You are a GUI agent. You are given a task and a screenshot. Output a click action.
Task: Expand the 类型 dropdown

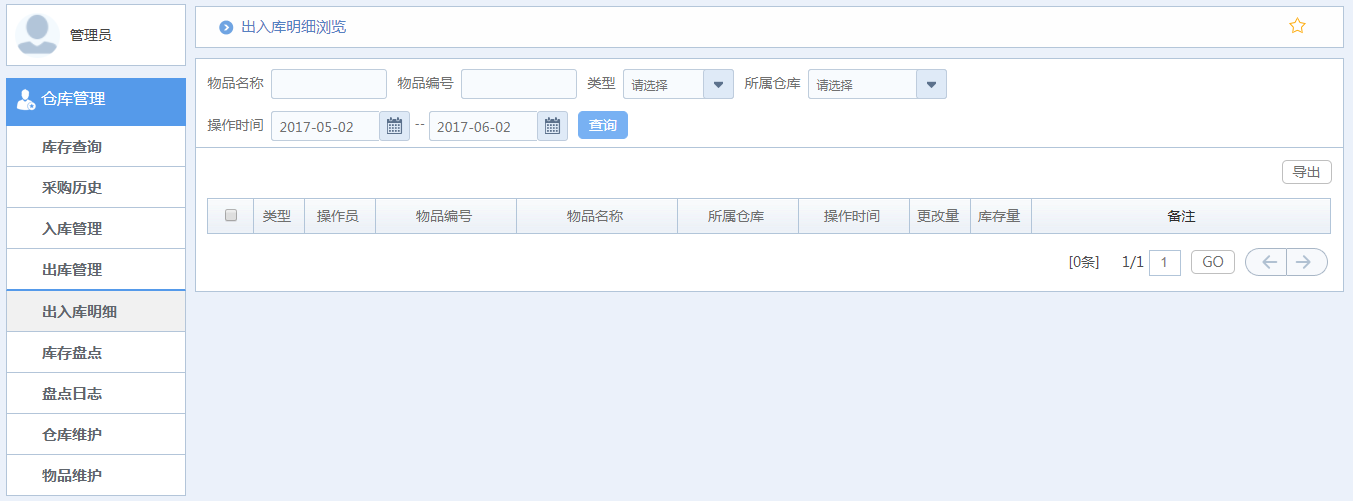coord(718,84)
